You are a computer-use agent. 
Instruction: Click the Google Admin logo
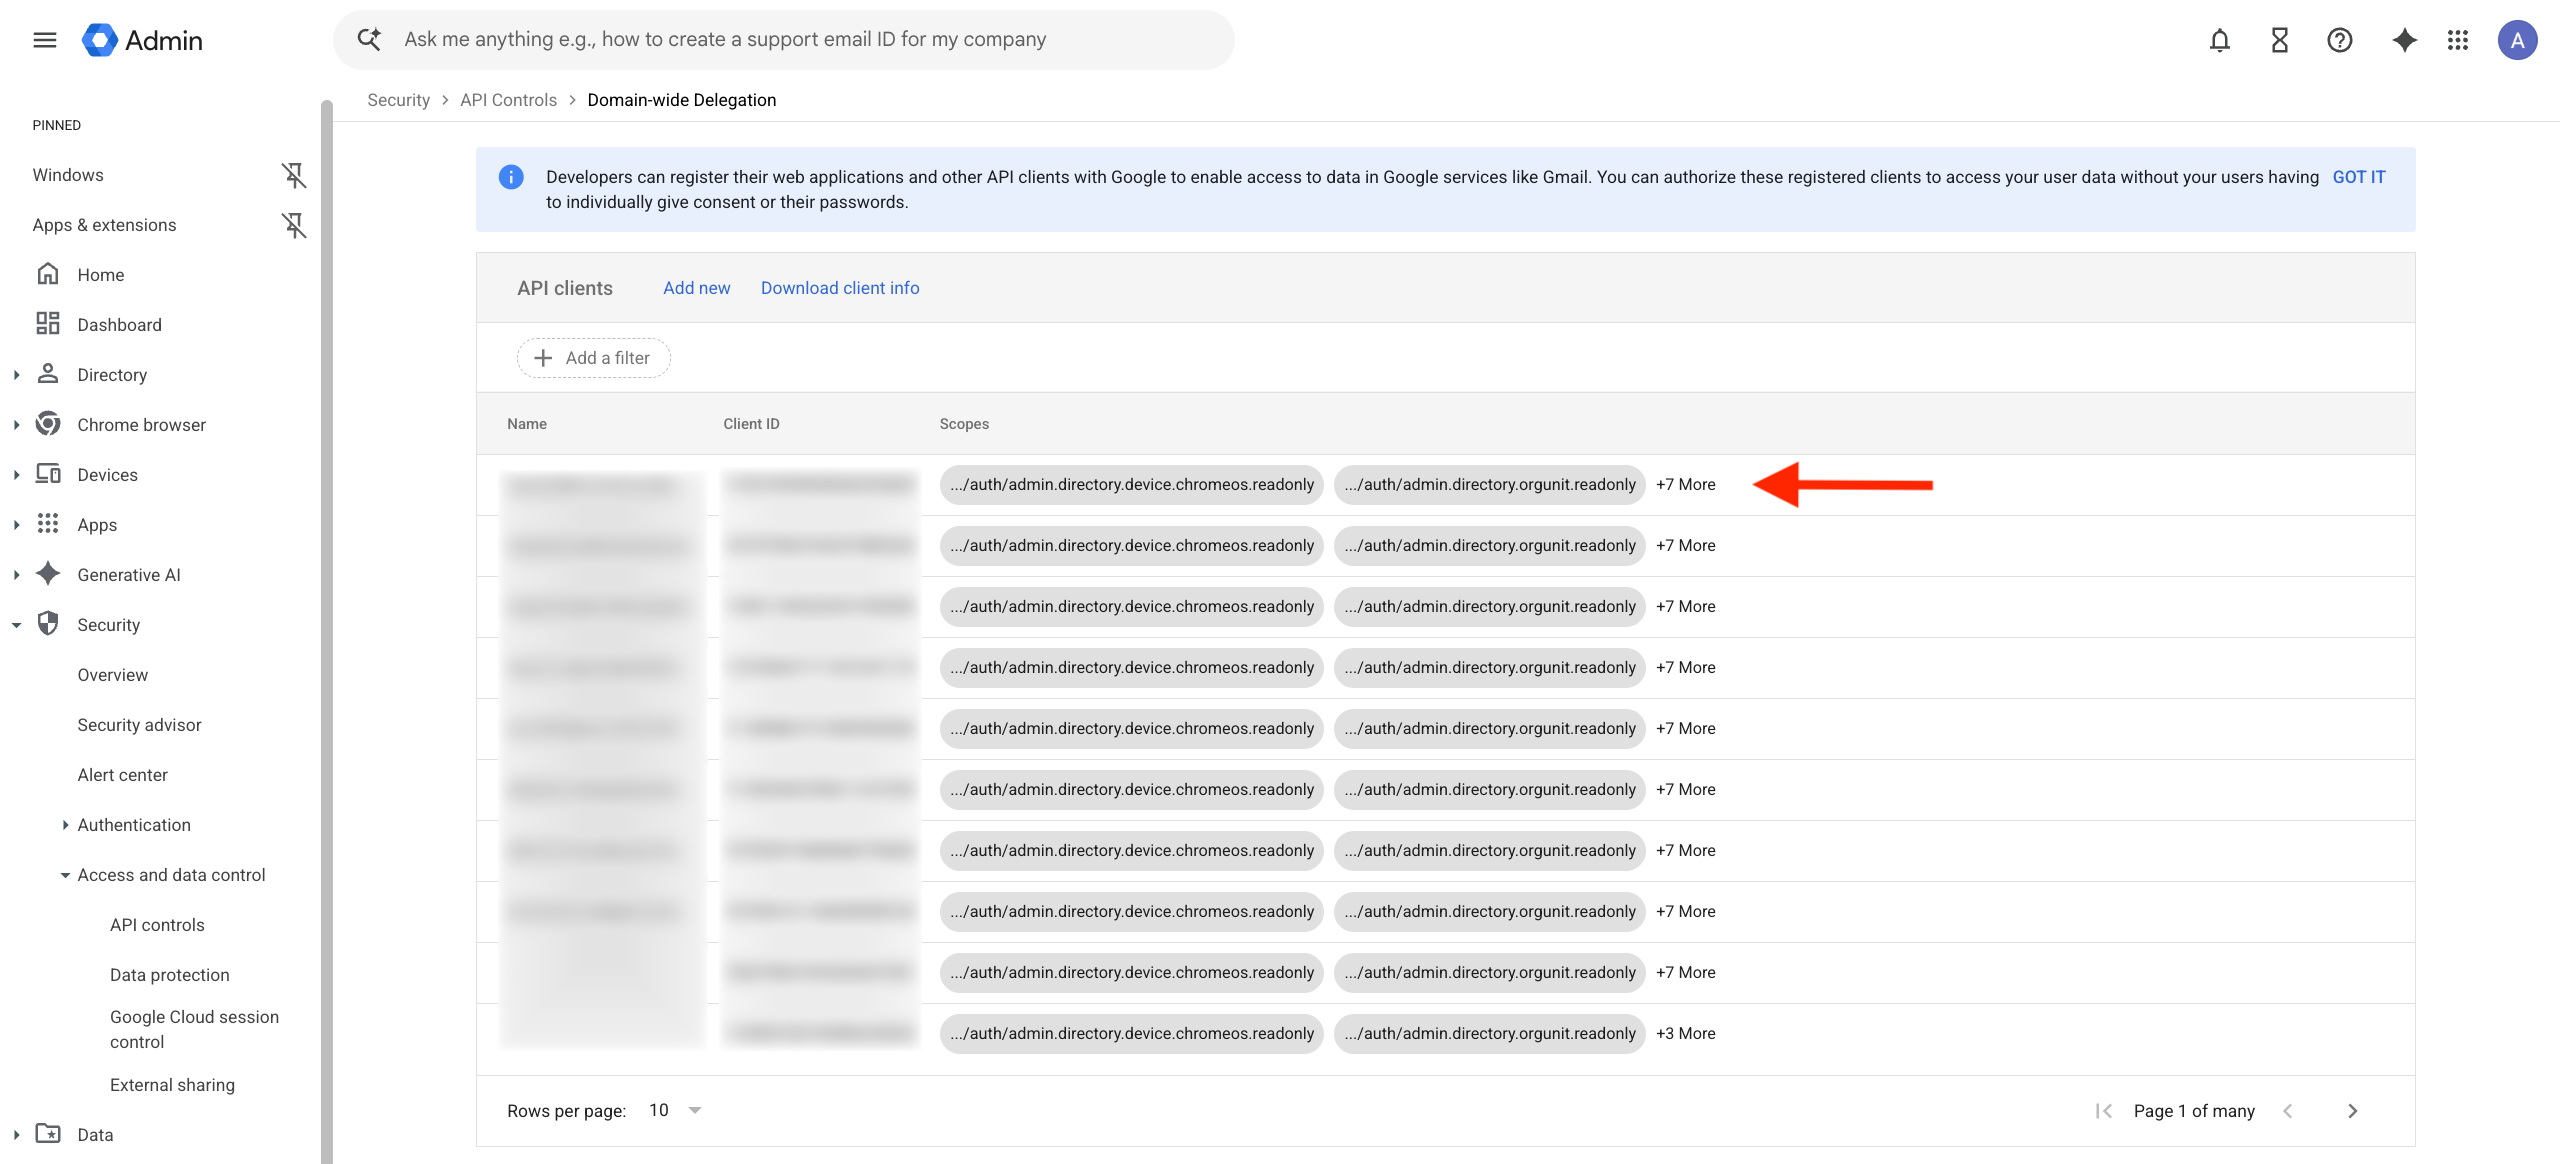(143, 40)
